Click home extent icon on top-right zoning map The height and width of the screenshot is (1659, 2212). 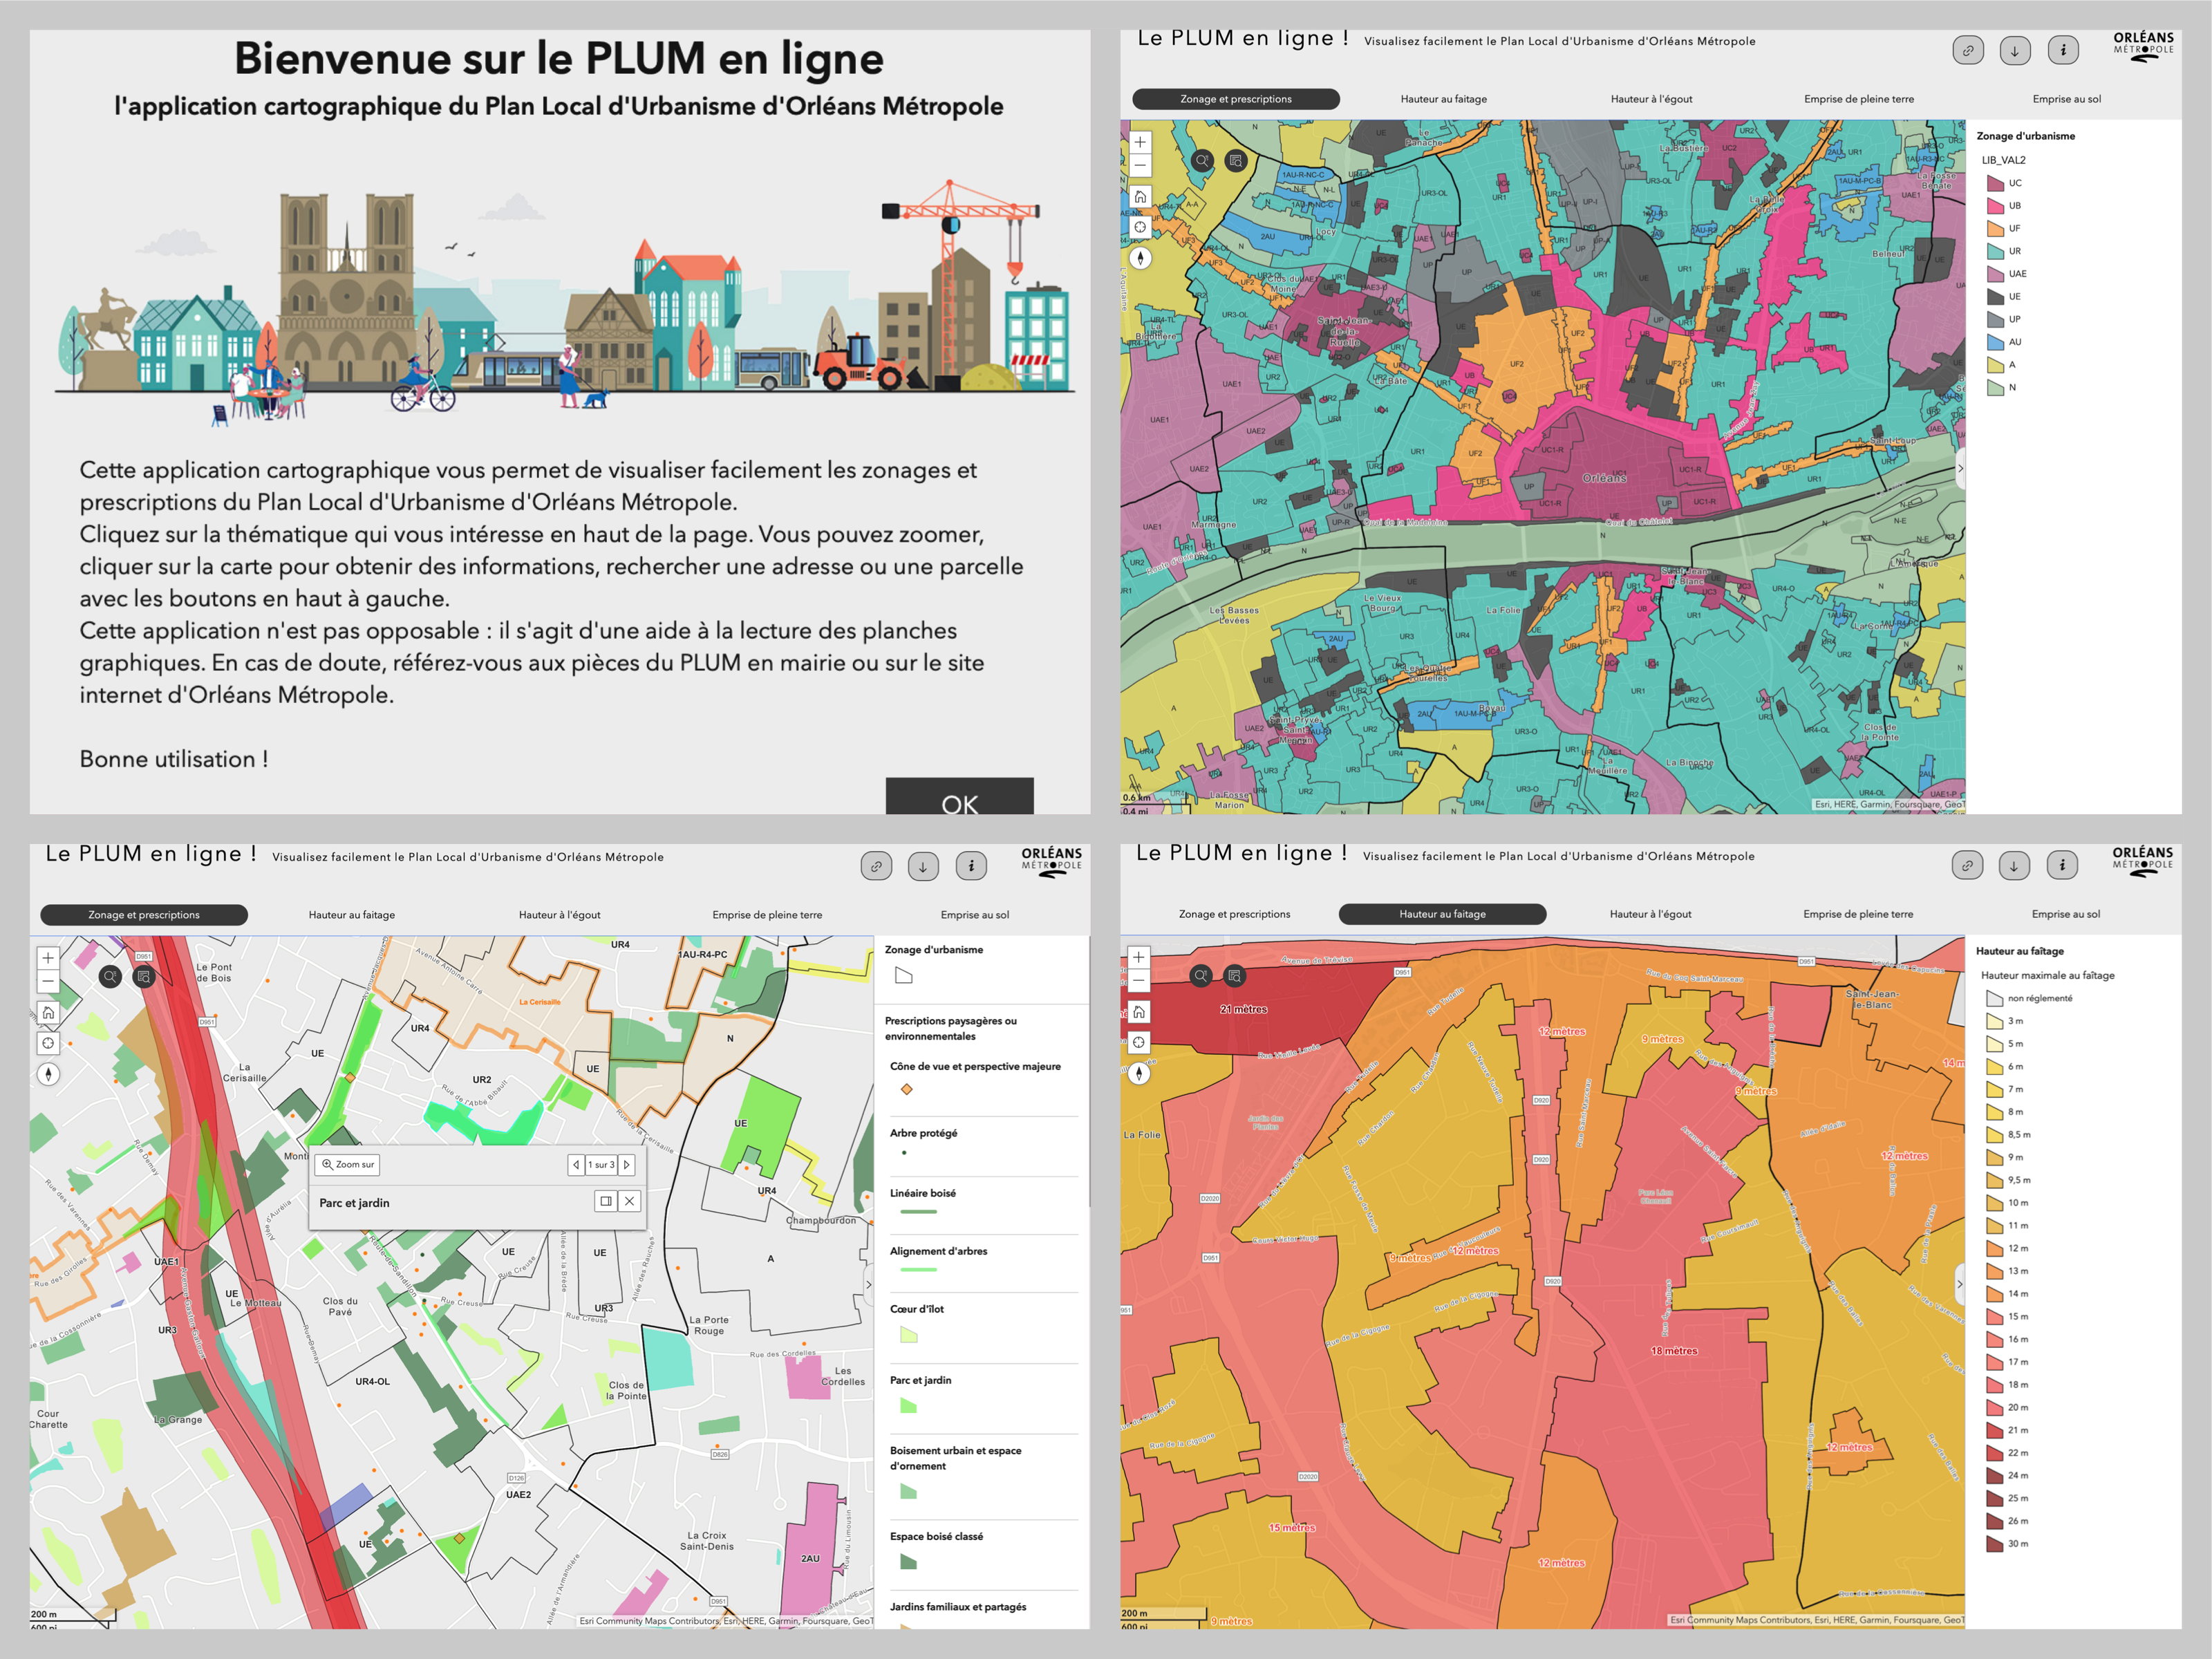tap(1140, 196)
